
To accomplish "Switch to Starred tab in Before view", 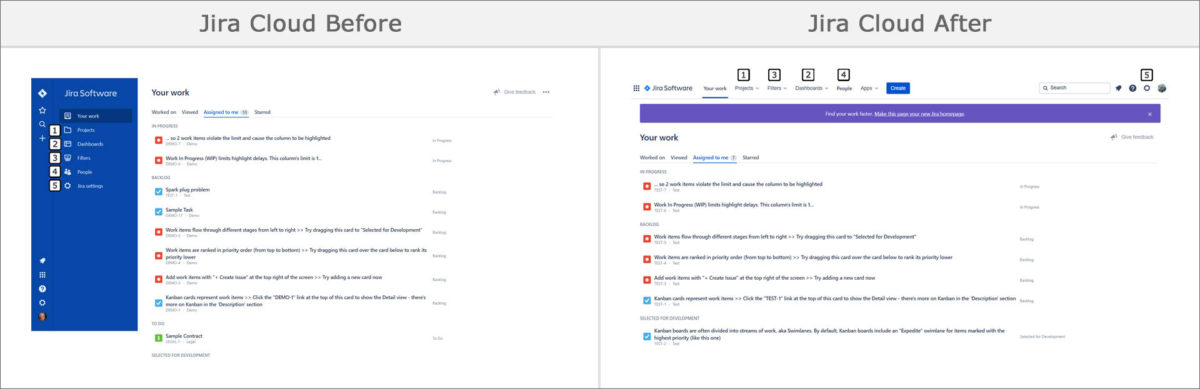I will [x=262, y=112].
